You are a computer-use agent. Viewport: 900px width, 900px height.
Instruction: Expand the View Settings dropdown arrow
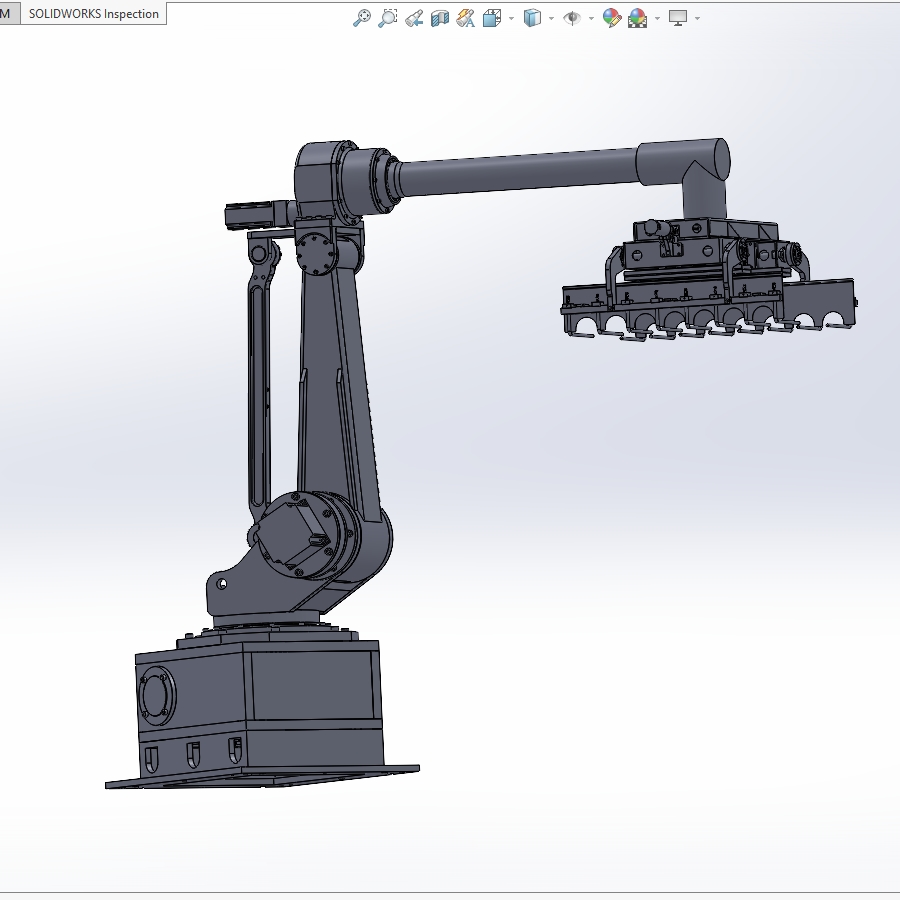[697, 18]
